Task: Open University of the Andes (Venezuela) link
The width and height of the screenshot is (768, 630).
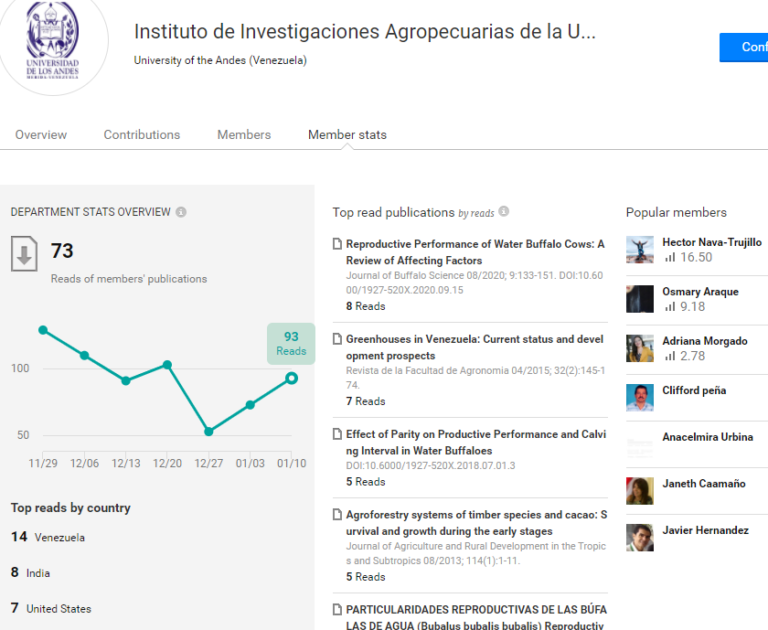Action: coord(220,60)
